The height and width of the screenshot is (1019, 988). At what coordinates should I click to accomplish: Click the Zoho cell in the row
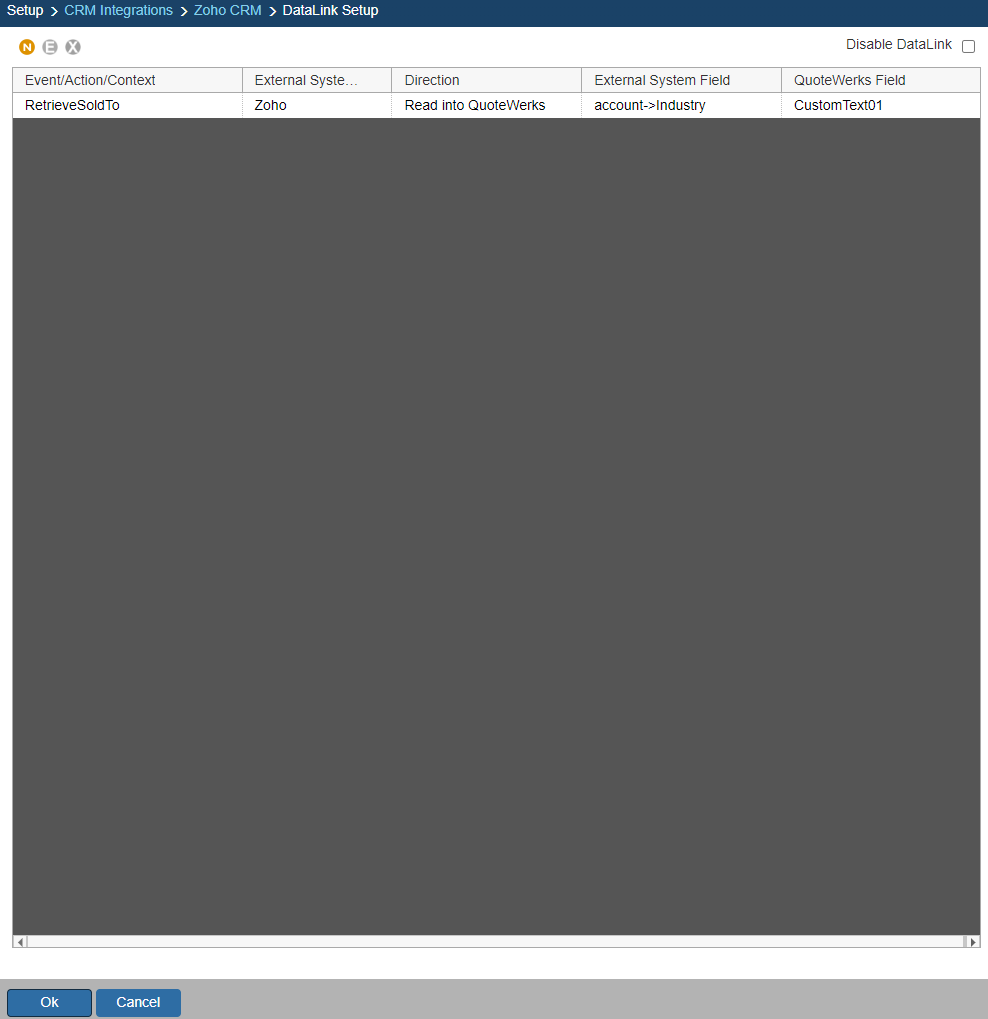317,105
